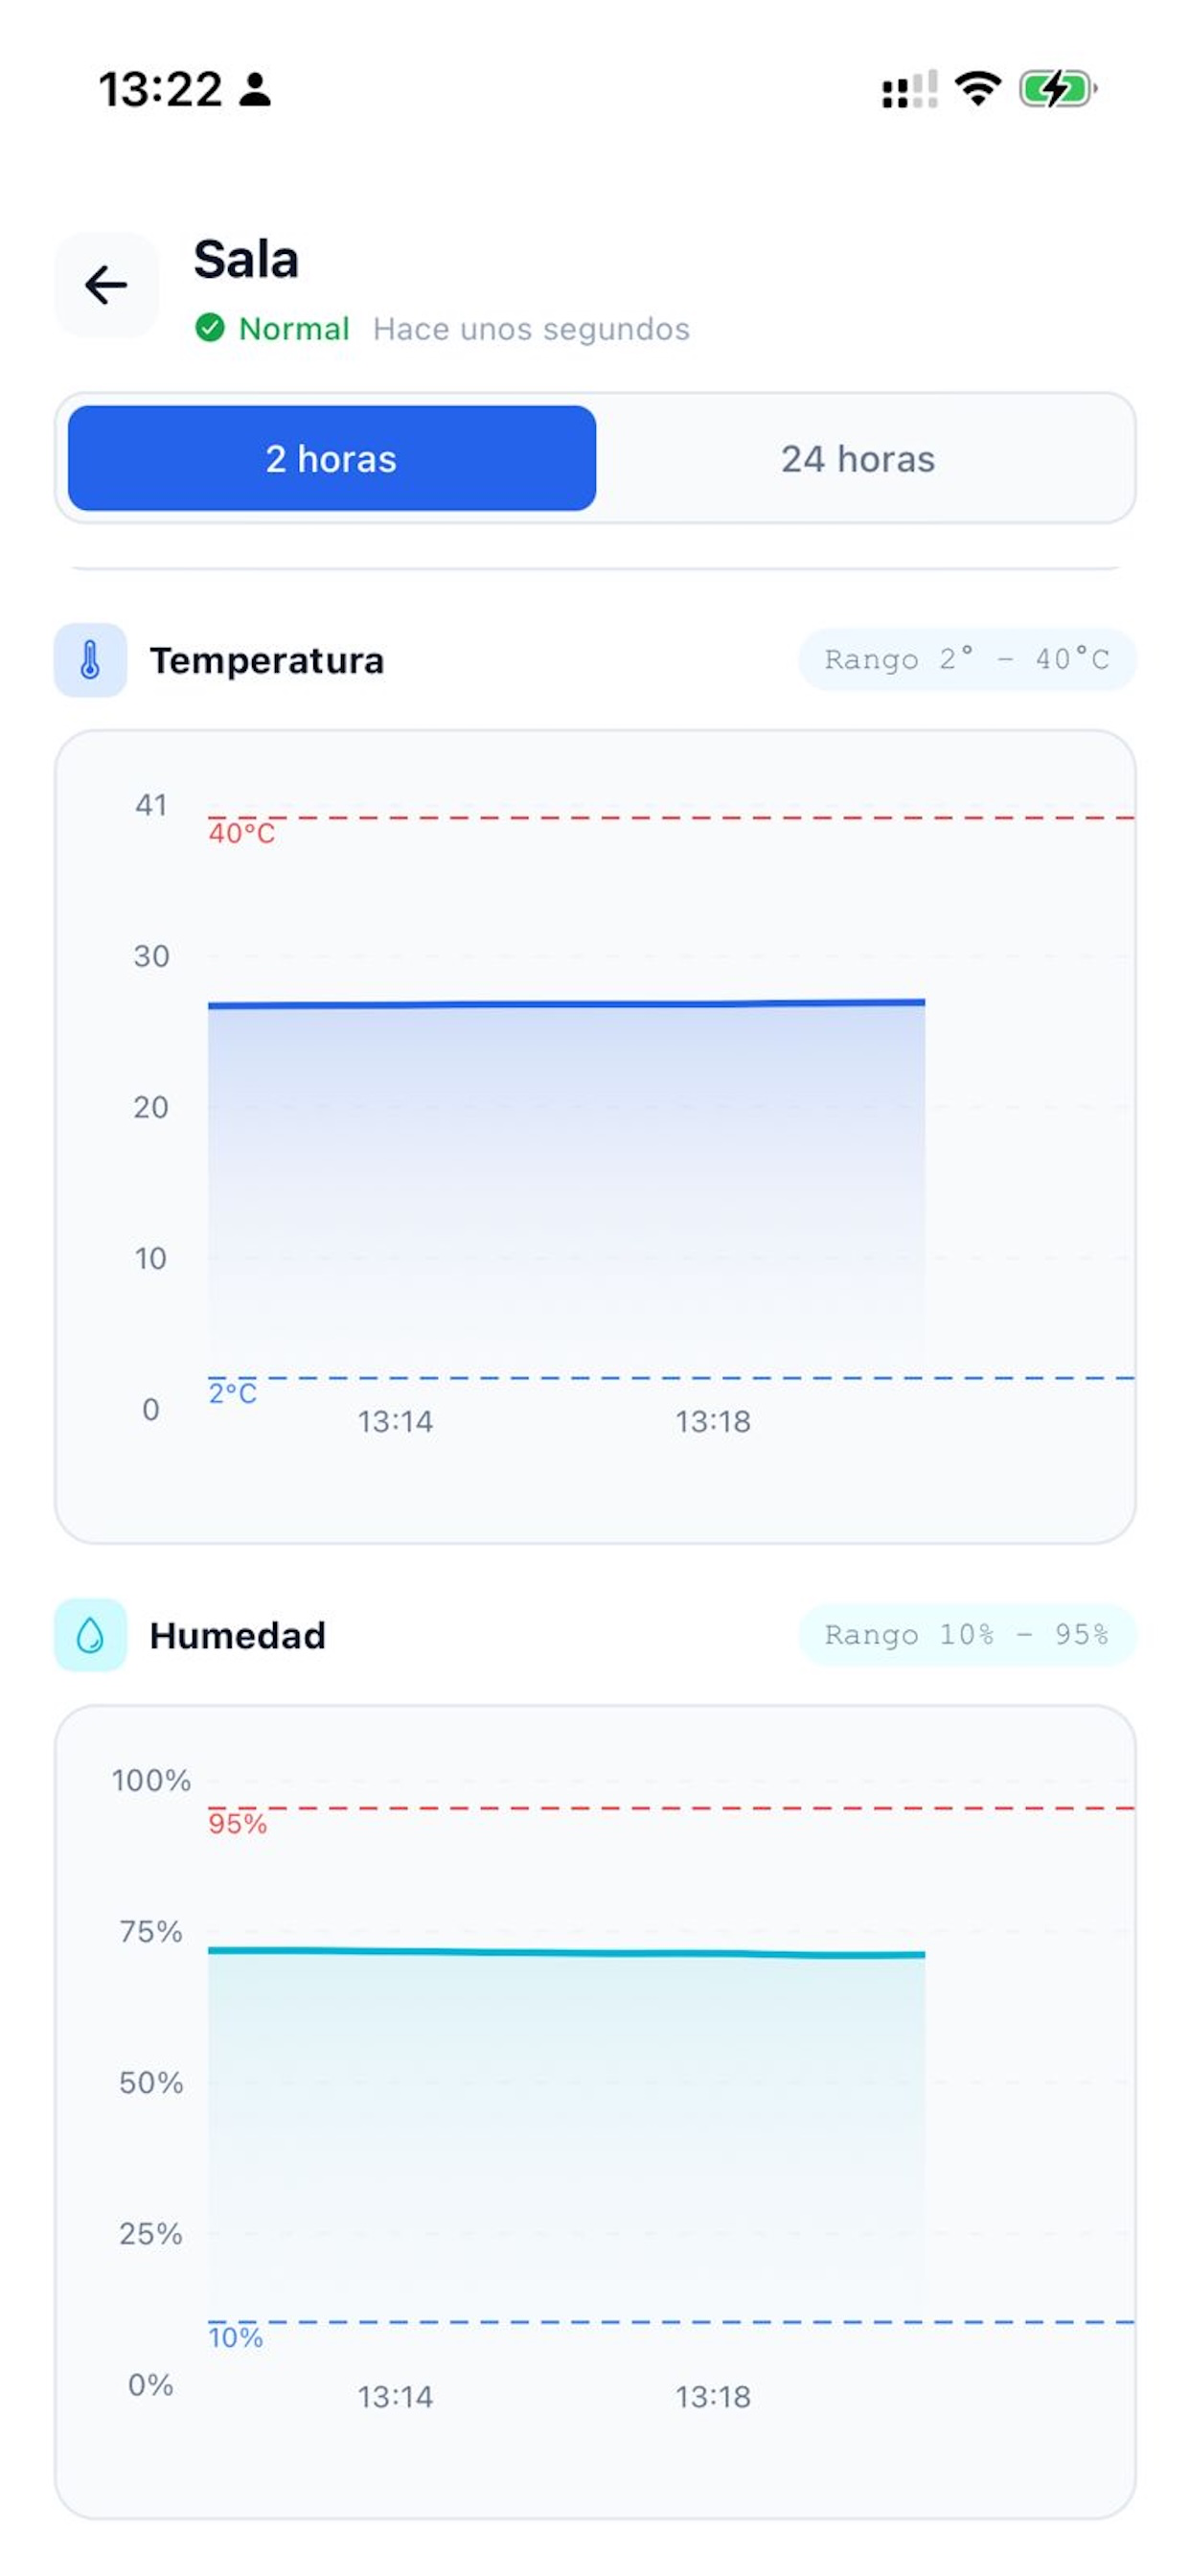Tap the battery charging icon
The width and height of the screenshot is (1190, 2576).
1058,89
